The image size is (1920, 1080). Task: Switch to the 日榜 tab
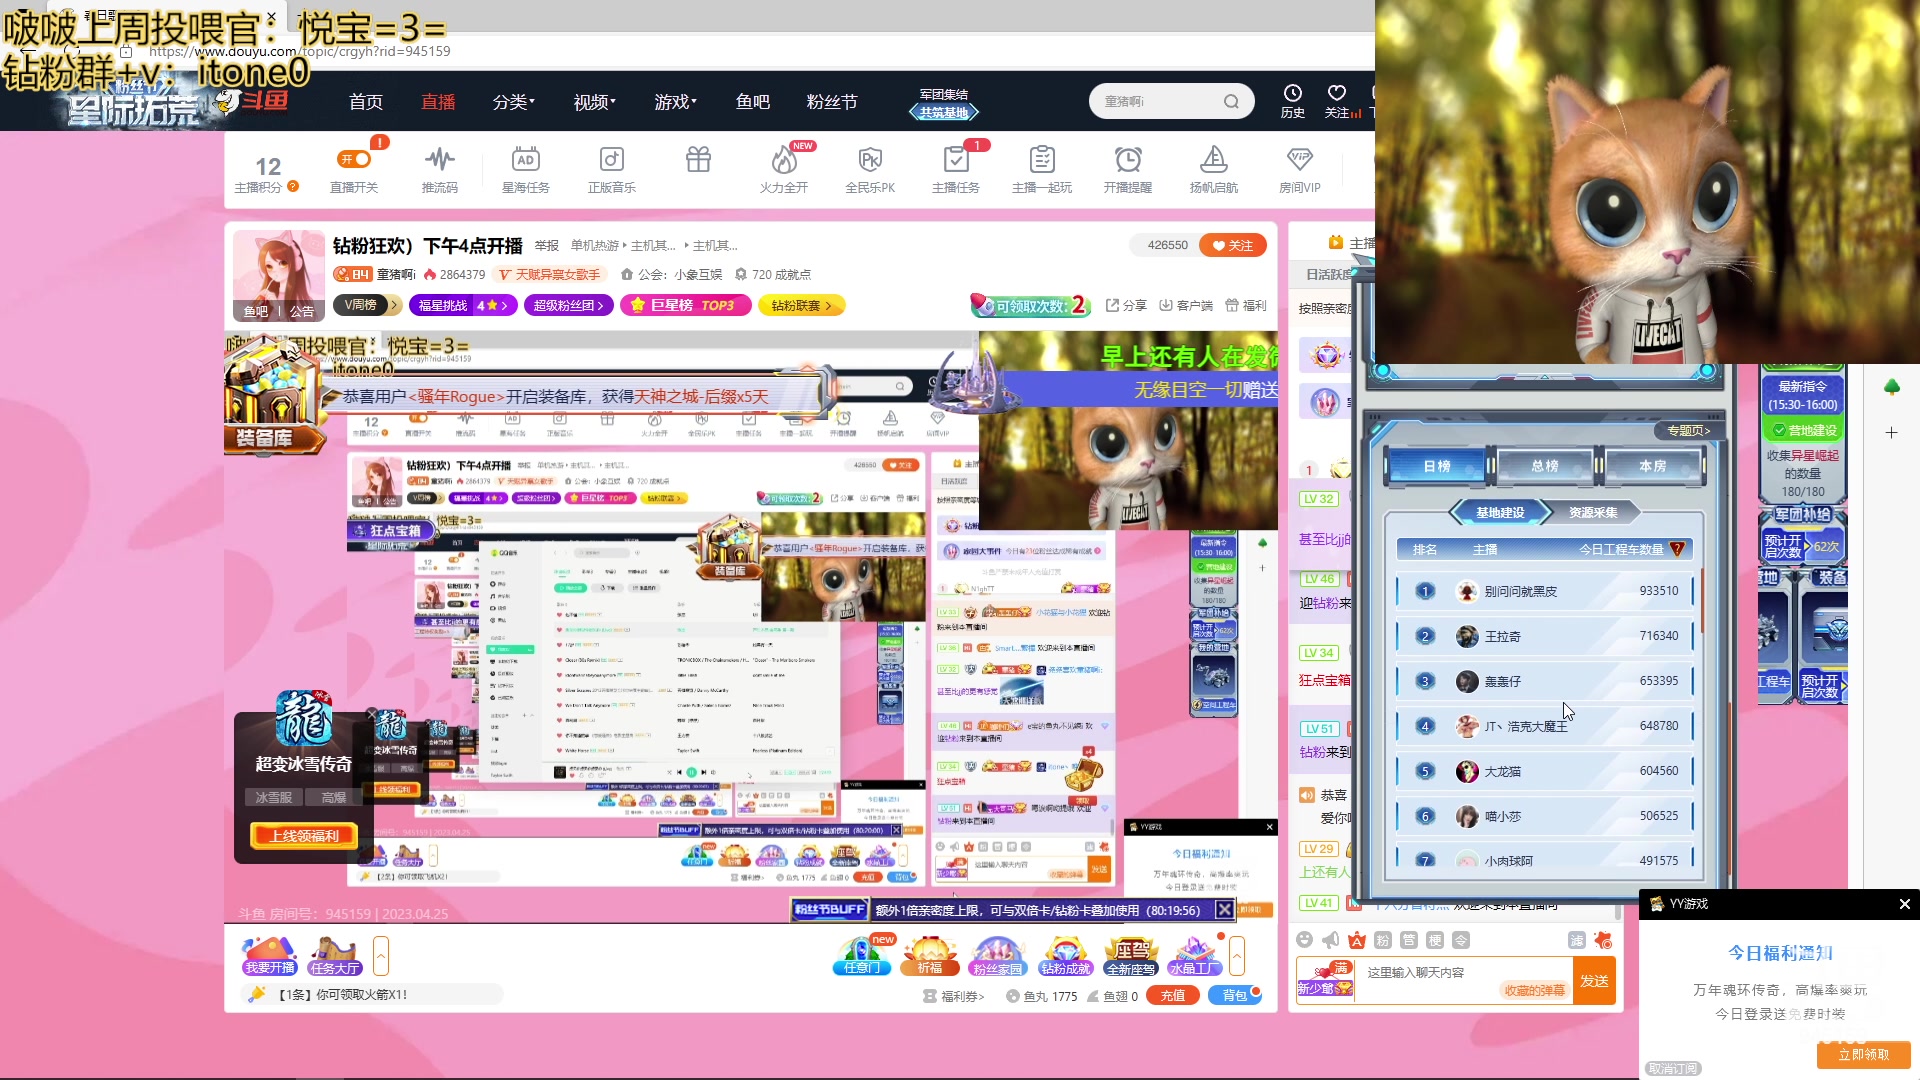[x=1437, y=466]
